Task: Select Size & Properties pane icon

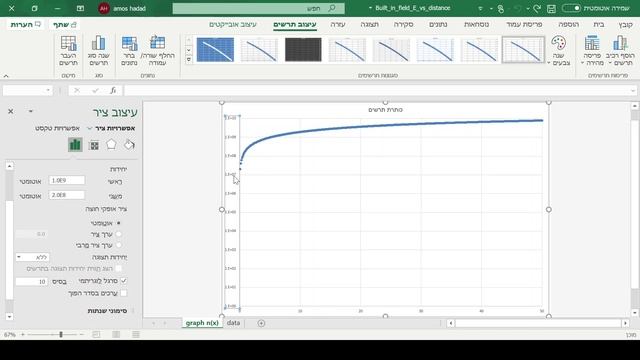Action: tap(94, 145)
